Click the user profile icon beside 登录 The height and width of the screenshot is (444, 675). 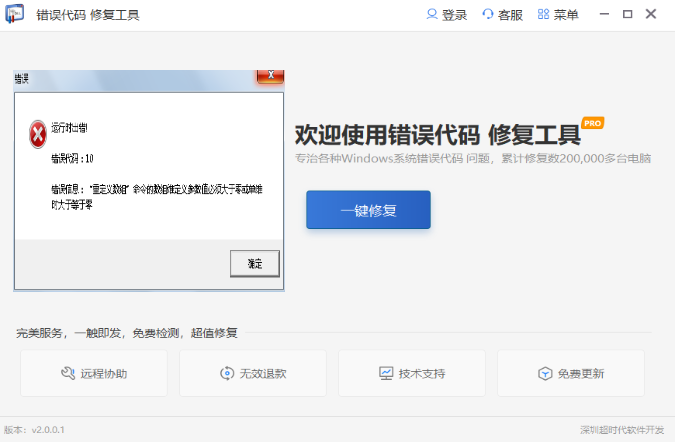click(432, 14)
